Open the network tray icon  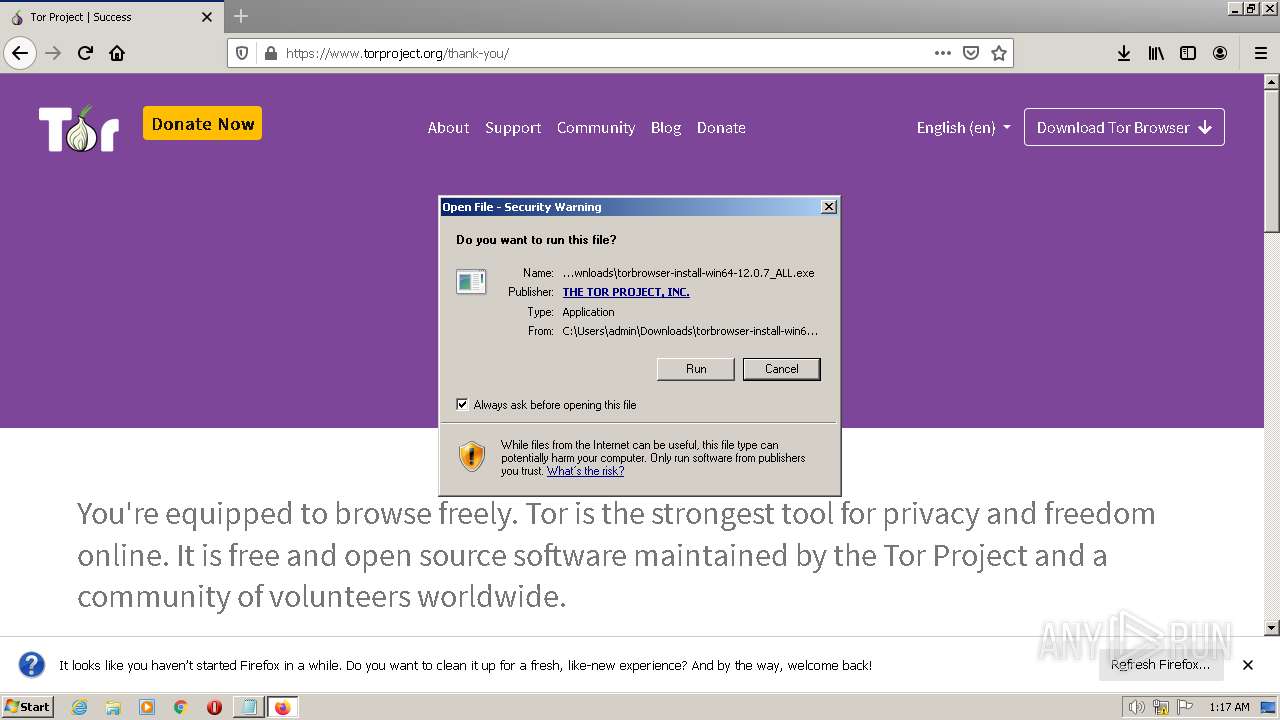coord(1160,707)
